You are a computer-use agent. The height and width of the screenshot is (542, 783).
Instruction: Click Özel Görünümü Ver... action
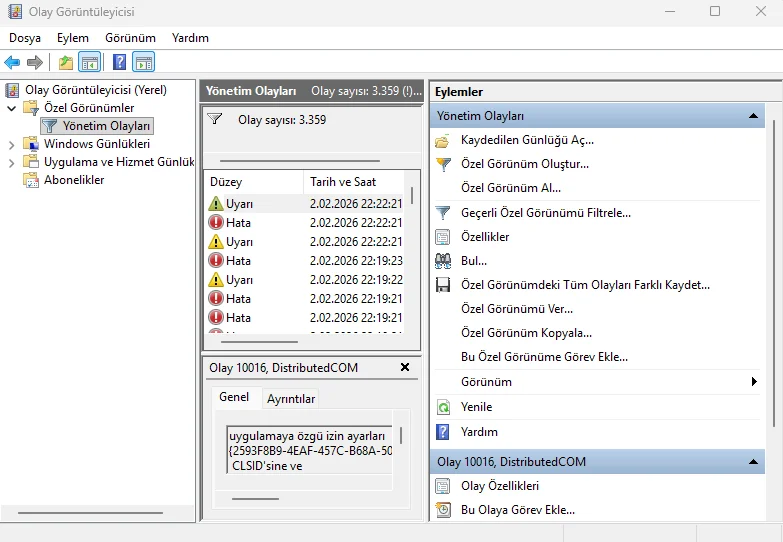click(517, 309)
